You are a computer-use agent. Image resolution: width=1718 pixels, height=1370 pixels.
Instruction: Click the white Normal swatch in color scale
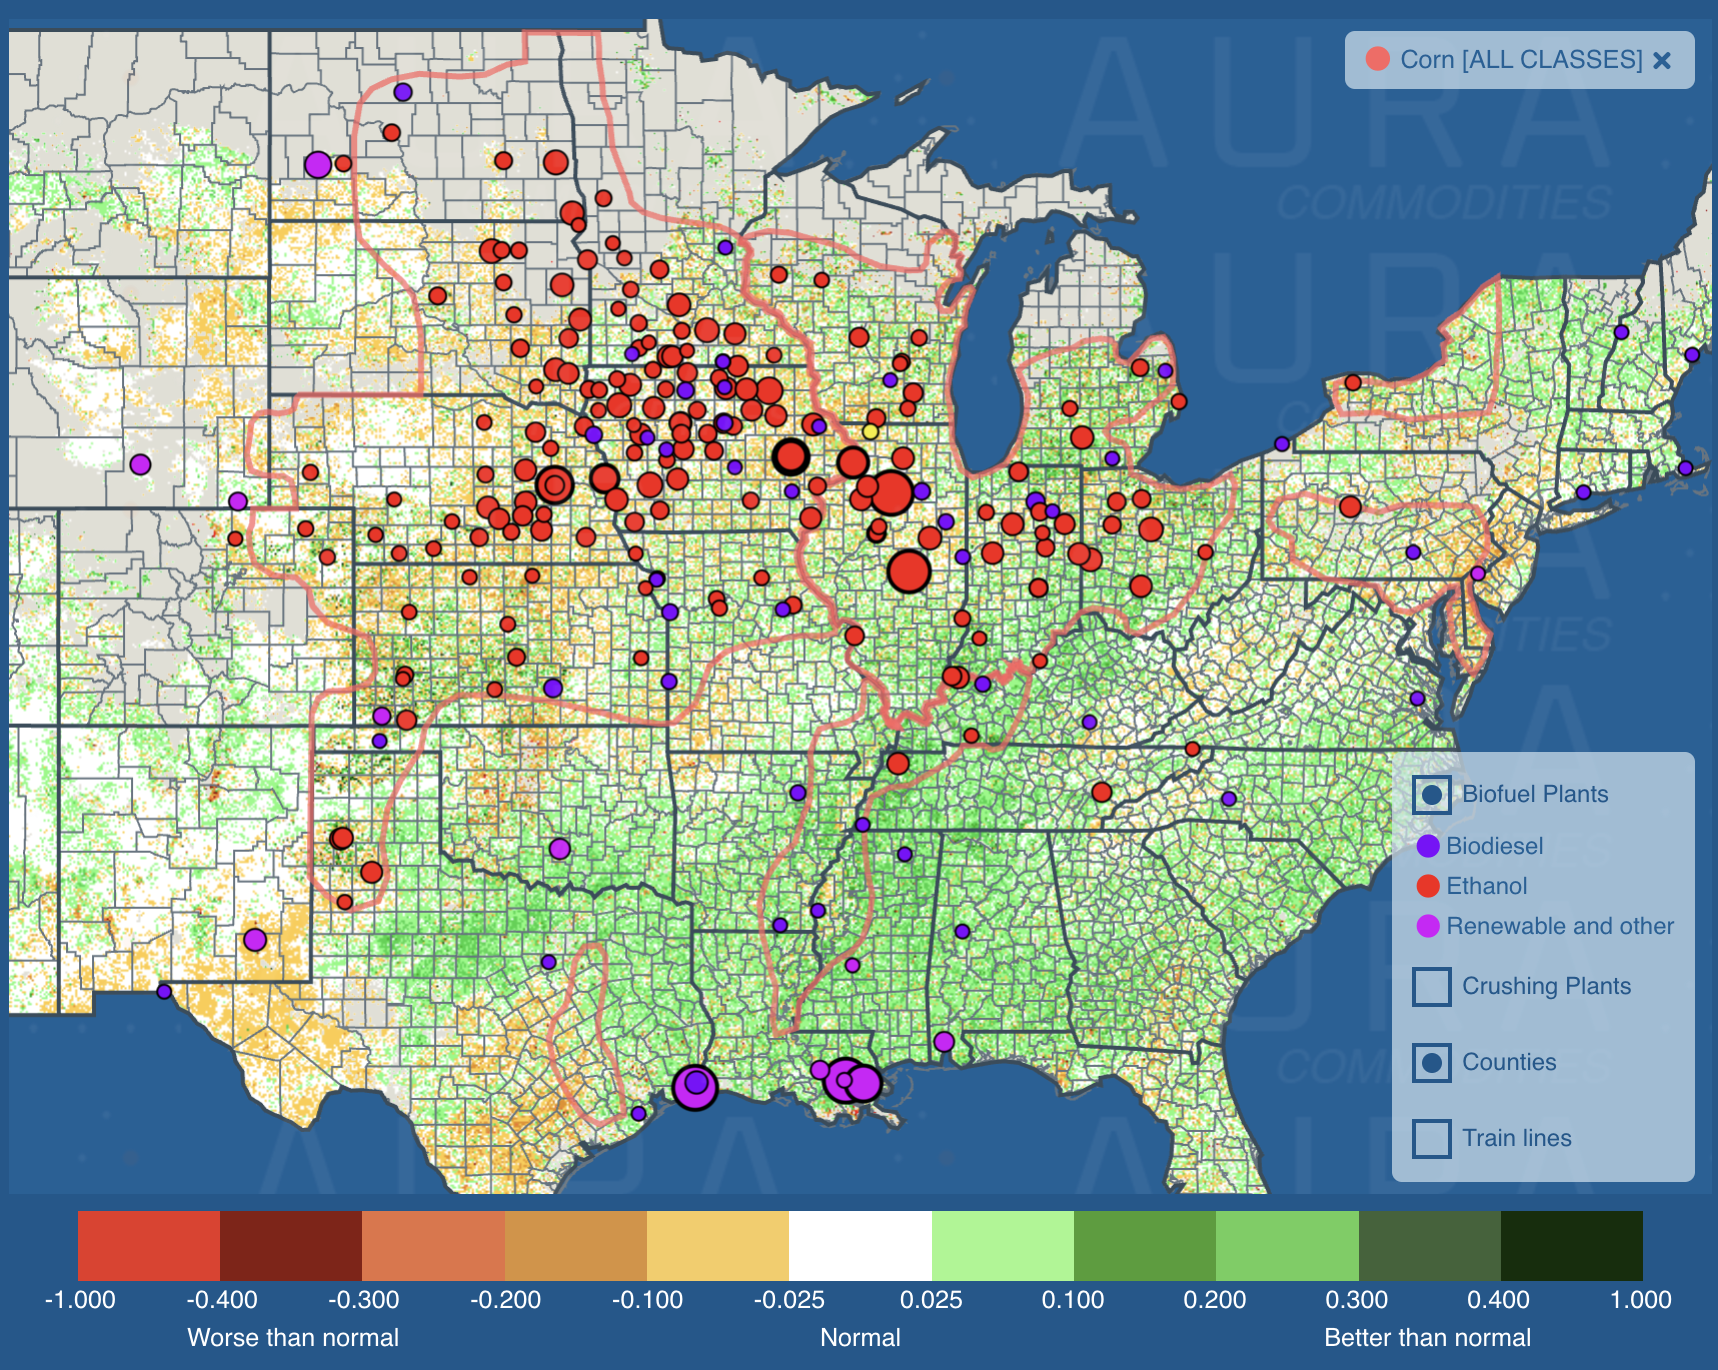[x=860, y=1246]
